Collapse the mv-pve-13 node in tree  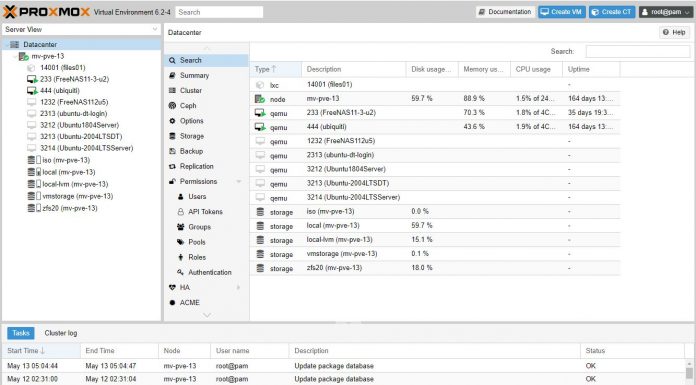16,56
